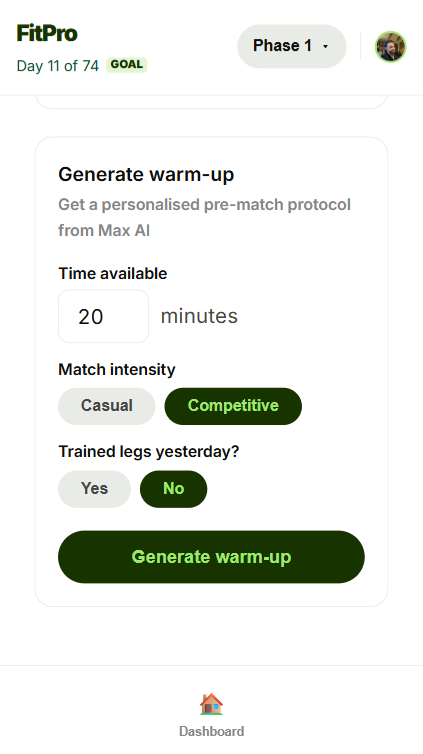
Task: Go to the Dashboard tab label
Action: coord(212,731)
